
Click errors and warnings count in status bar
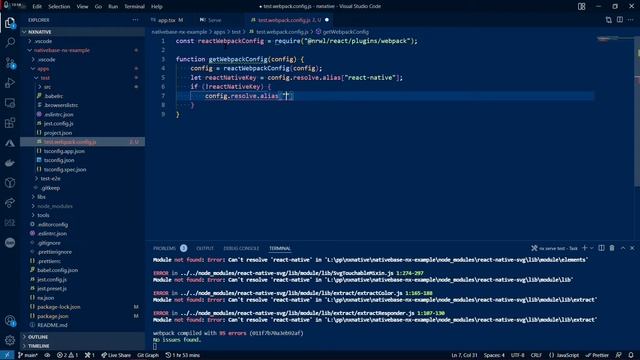67,355
